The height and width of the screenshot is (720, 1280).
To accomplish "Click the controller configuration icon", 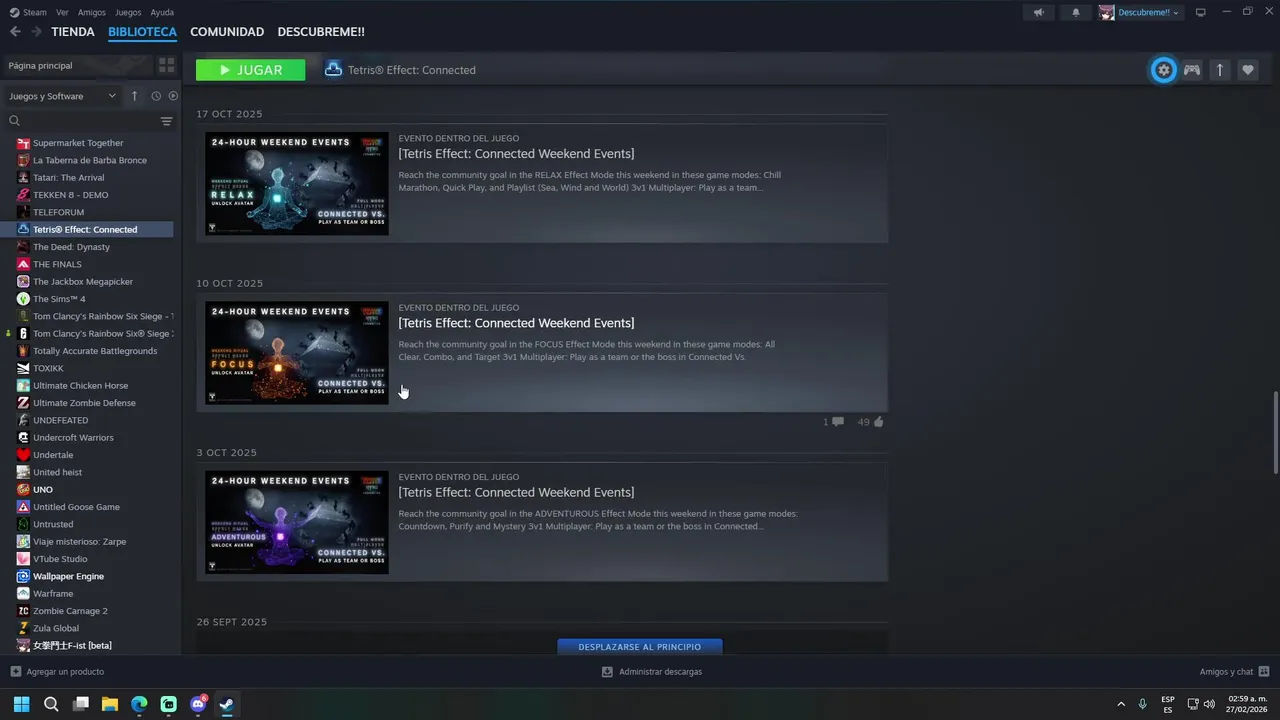I will 1192,70.
